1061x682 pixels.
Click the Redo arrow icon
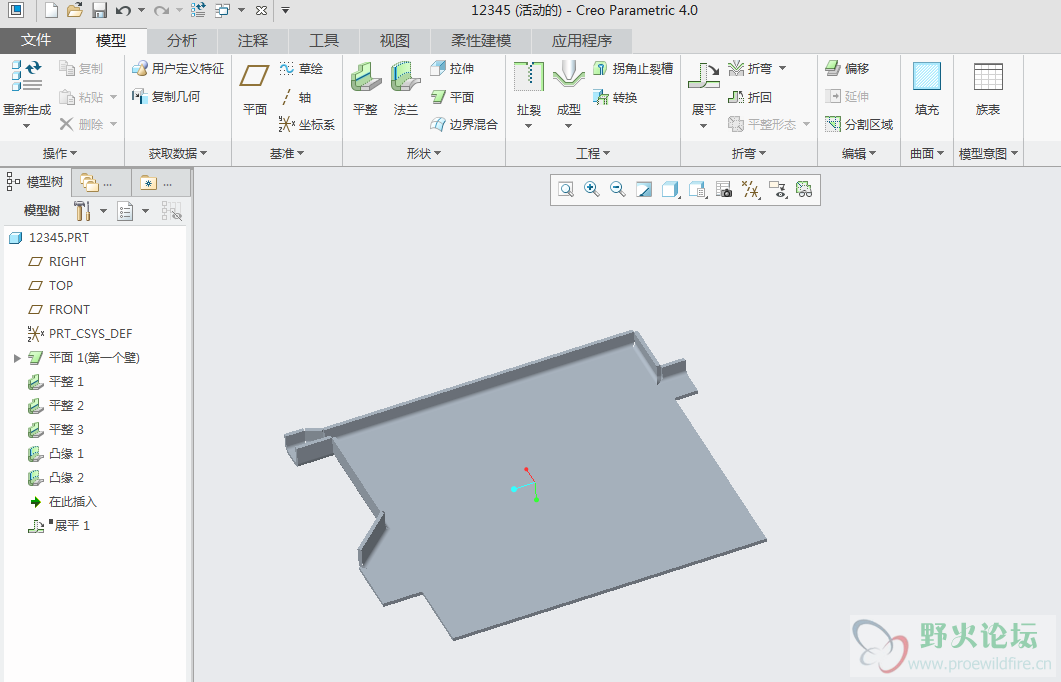(x=161, y=10)
